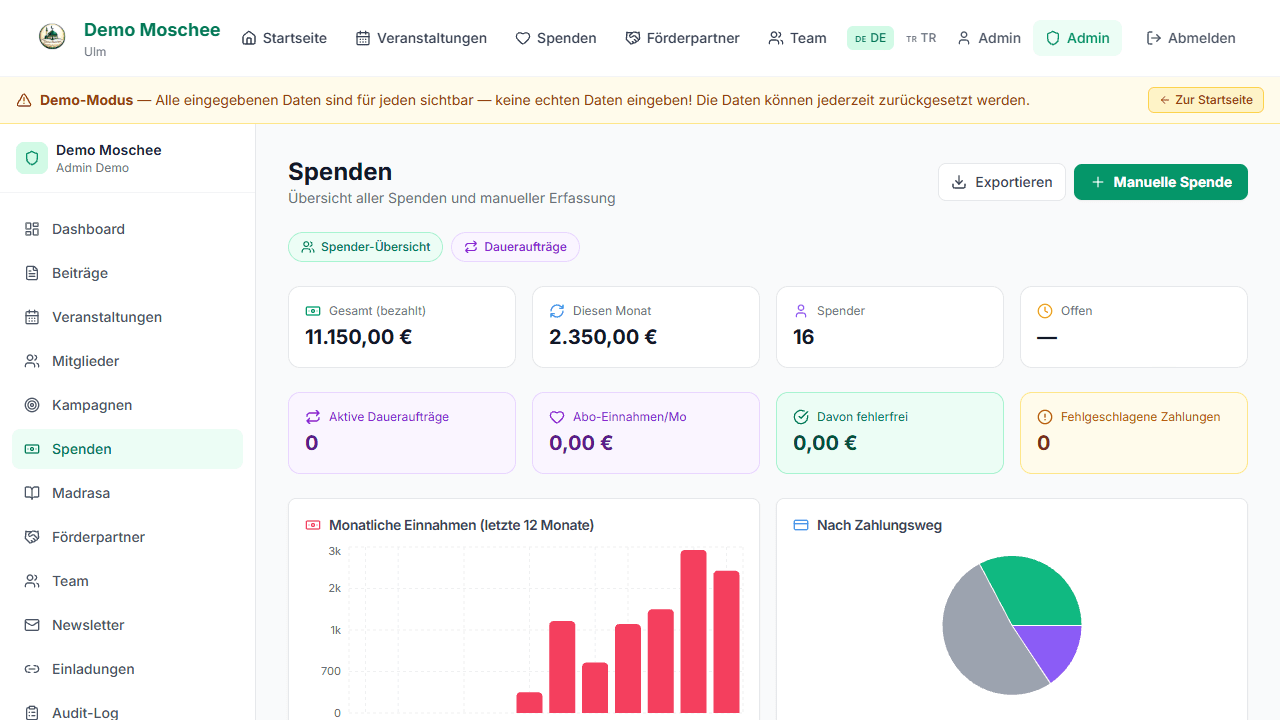Image resolution: width=1280 pixels, height=720 pixels.
Task: Click the Beiträge document icon
Action: (x=32, y=273)
